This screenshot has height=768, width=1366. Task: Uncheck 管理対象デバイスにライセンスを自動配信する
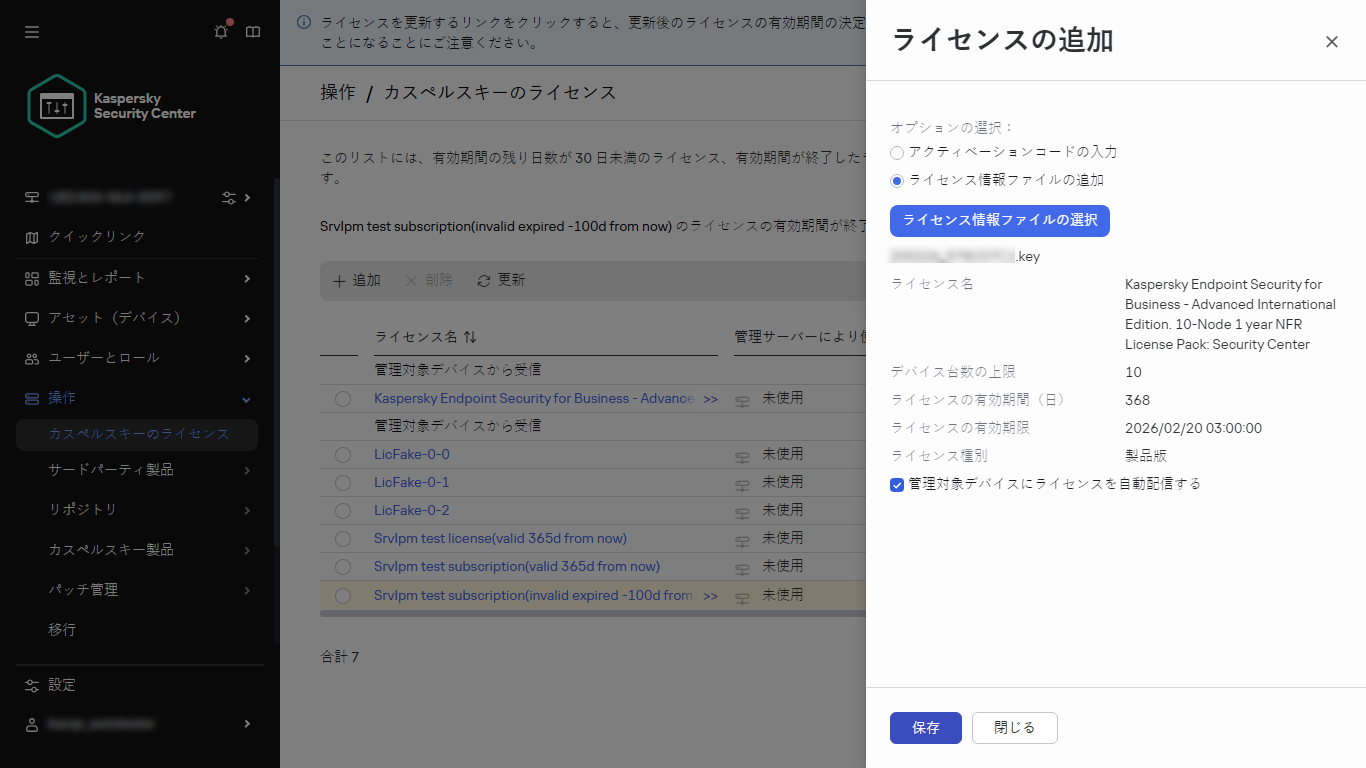click(x=897, y=482)
